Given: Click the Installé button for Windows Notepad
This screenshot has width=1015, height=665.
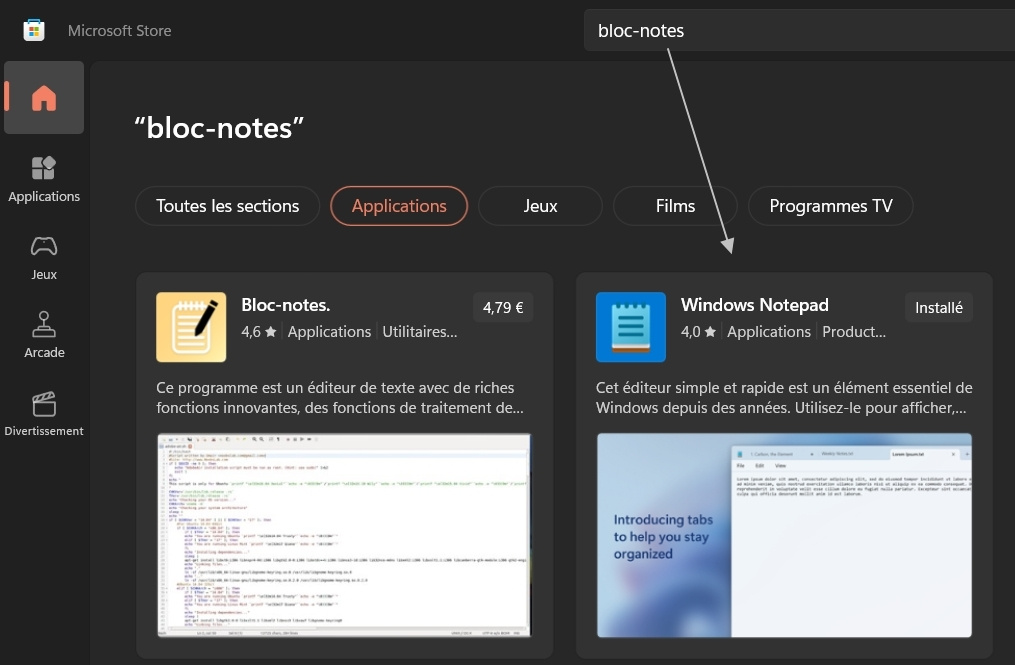Looking at the screenshot, I should pos(938,307).
